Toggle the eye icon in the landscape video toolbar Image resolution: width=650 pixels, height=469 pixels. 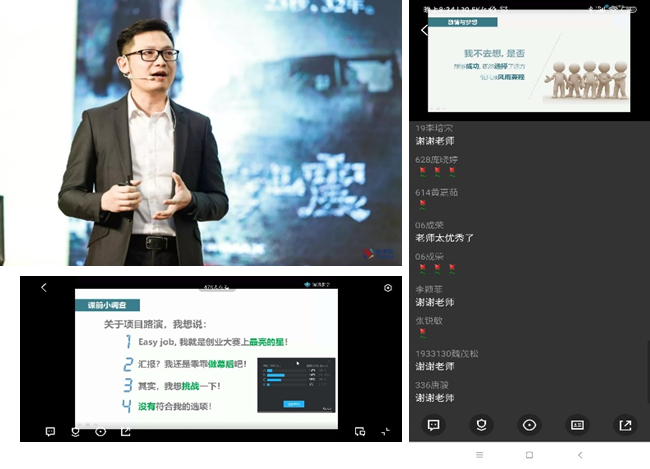tap(100, 431)
